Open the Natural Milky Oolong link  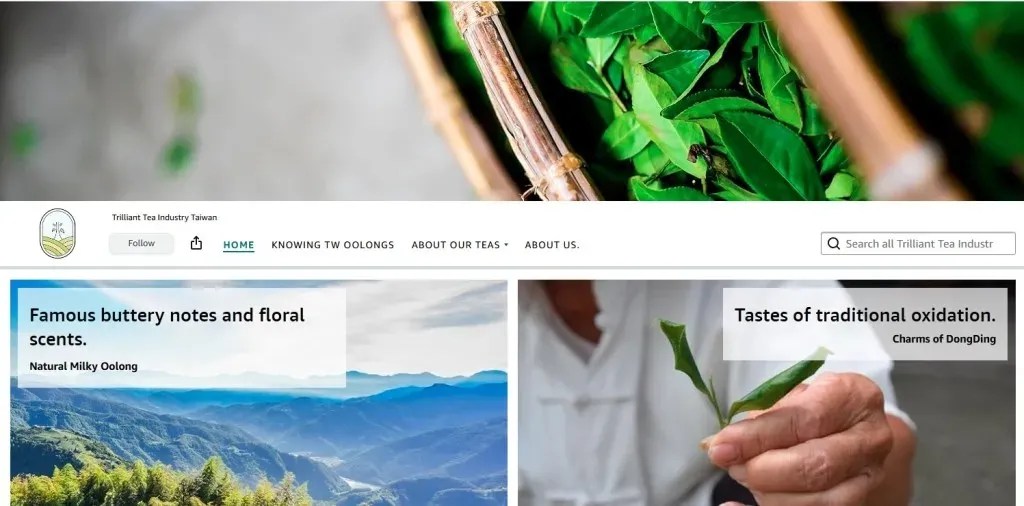[x=84, y=366]
